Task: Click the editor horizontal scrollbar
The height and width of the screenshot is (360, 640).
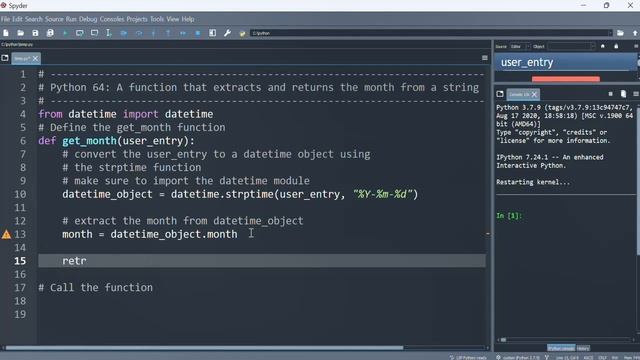Action: click(204, 348)
